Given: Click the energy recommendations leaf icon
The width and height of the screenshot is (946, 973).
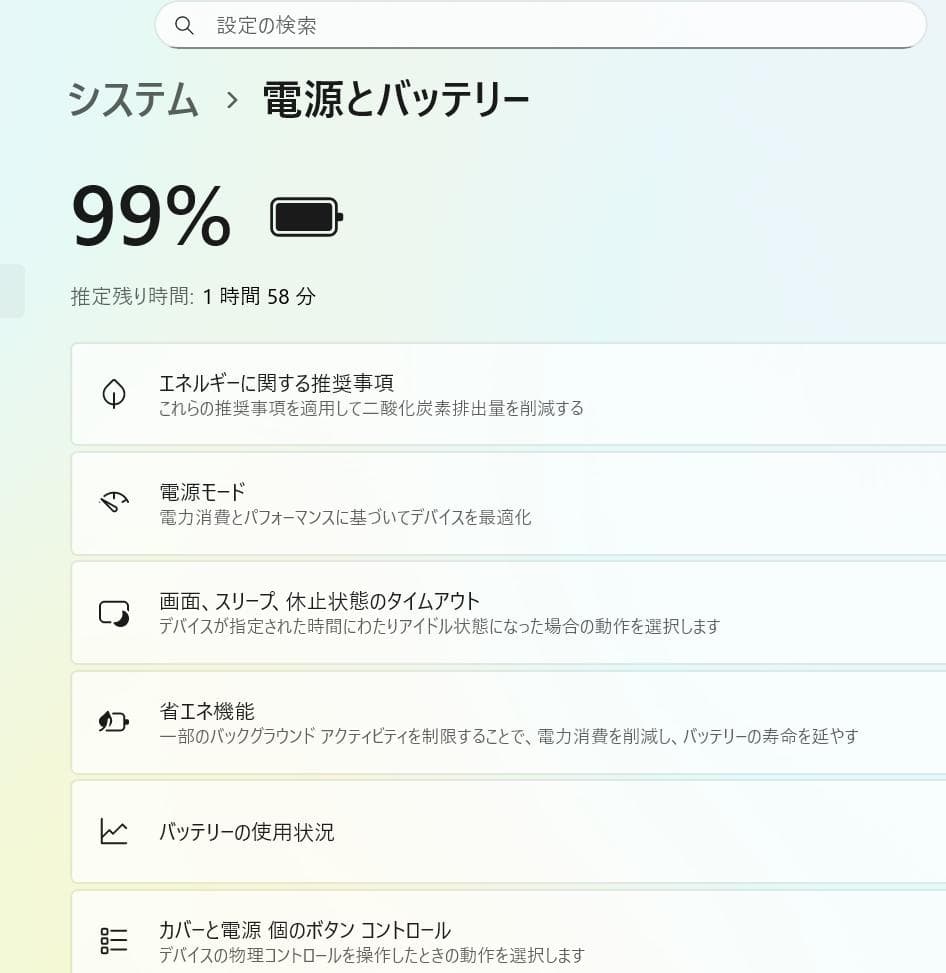Looking at the screenshot, I should point(114,394).
